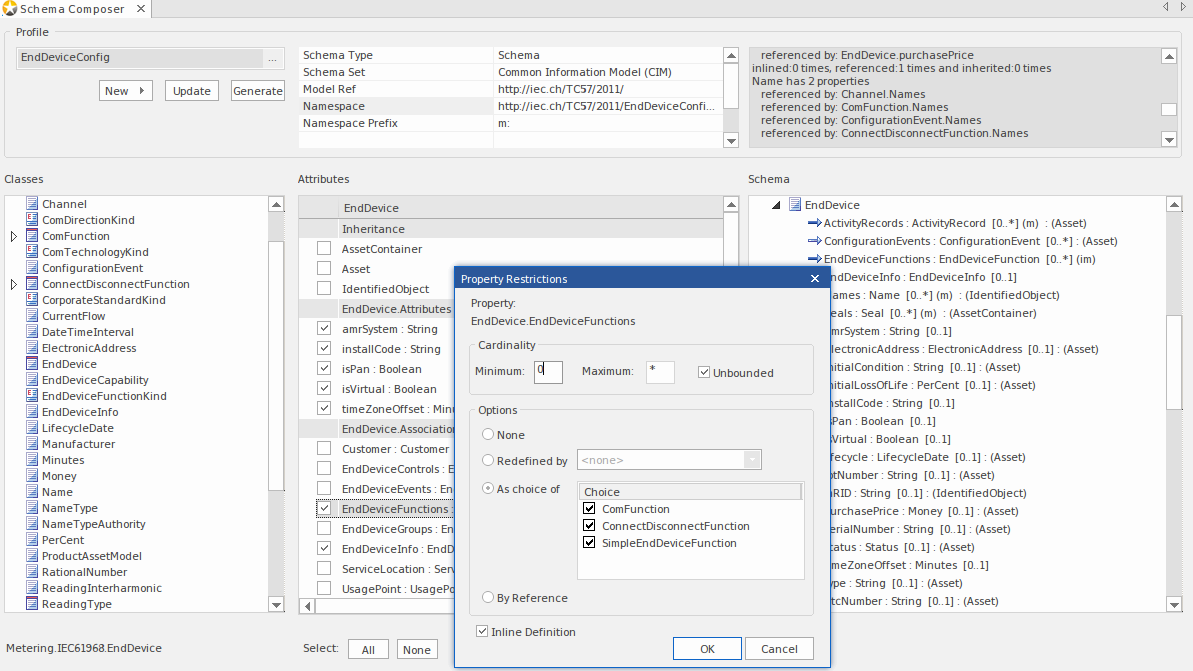Click OK in Property Restrictions dialog
The width and height of the screenshot is (1193, 671).
coord(706,649)
